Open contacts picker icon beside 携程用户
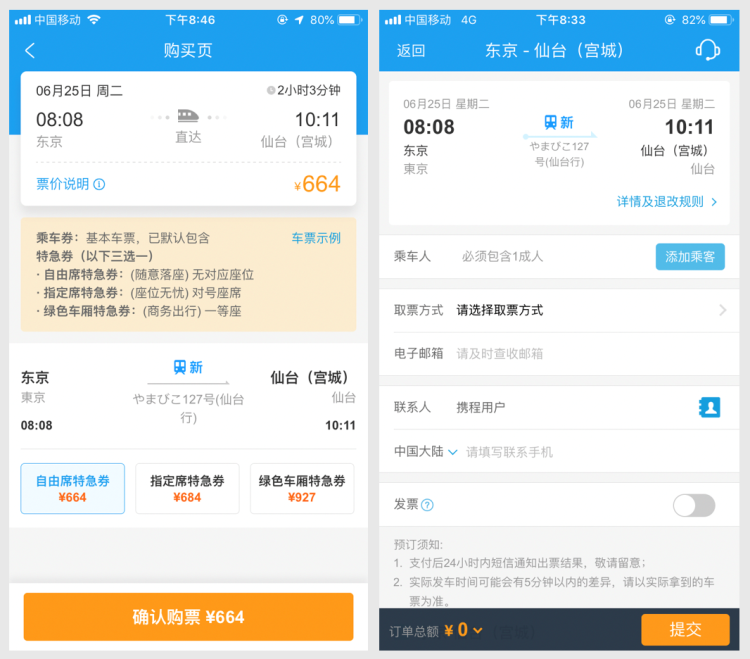Image resolution: width=750 pixels, height=659 pixels. click(x=709, y=407)
